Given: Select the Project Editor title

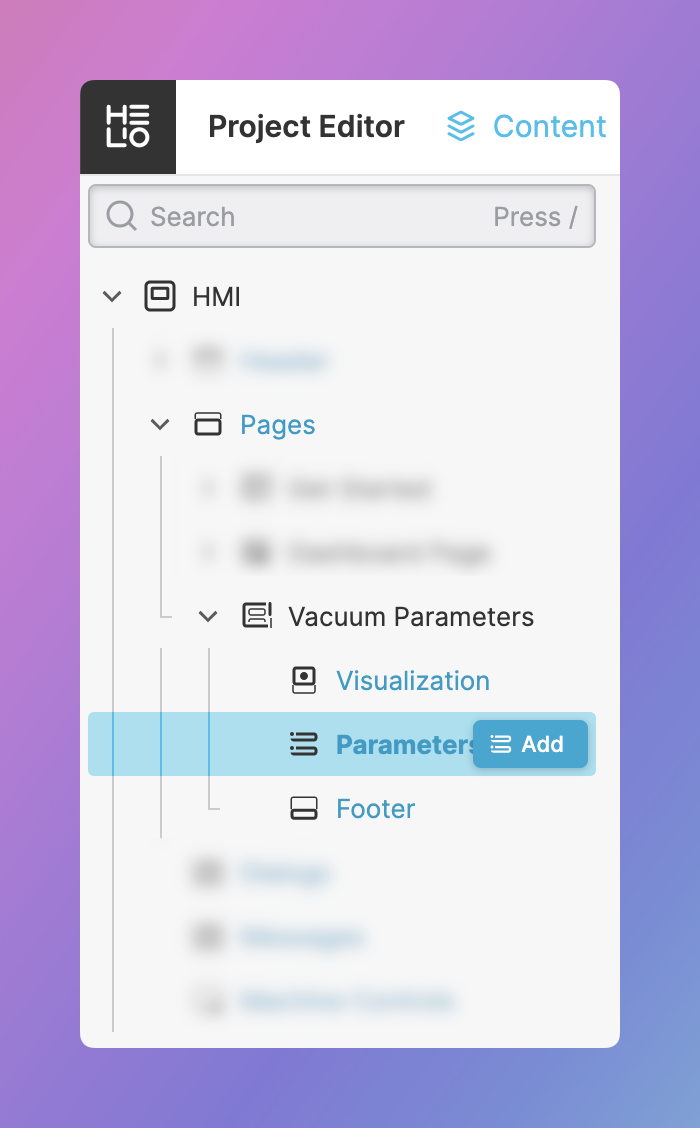Looking at the screenshot, I should pyautogui.click(x=306, y=127).
